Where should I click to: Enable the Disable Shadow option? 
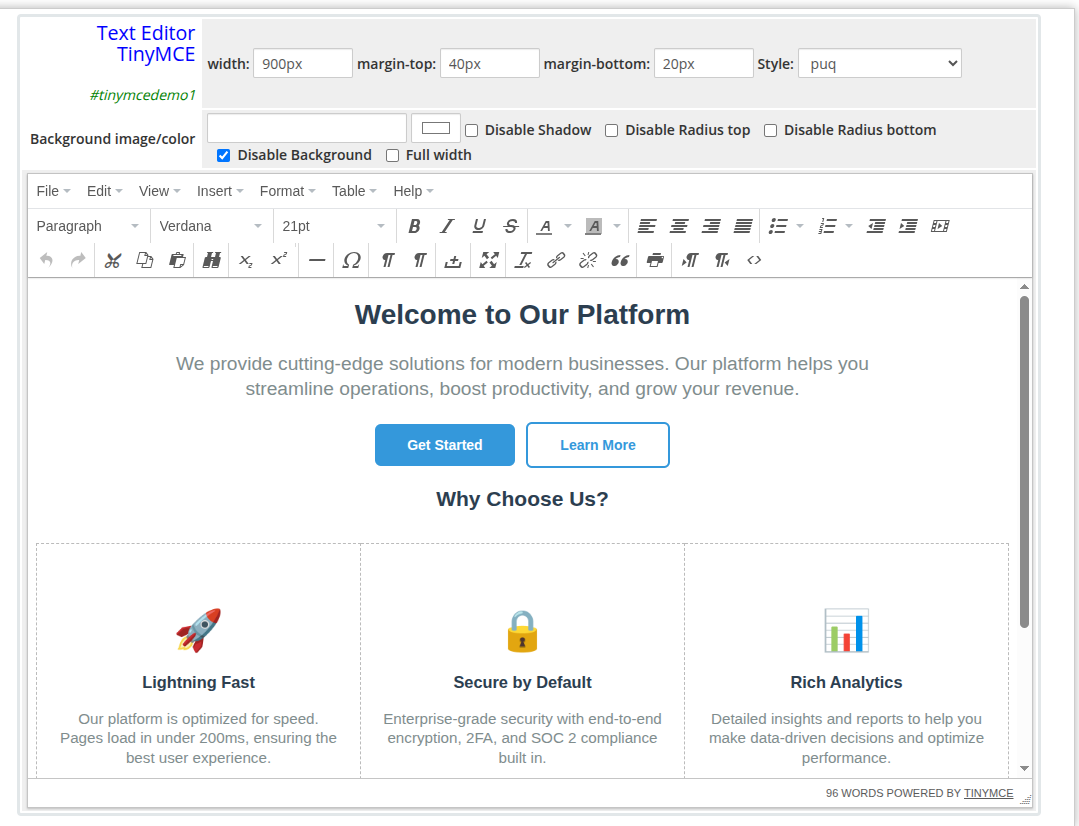coord(470,130)
